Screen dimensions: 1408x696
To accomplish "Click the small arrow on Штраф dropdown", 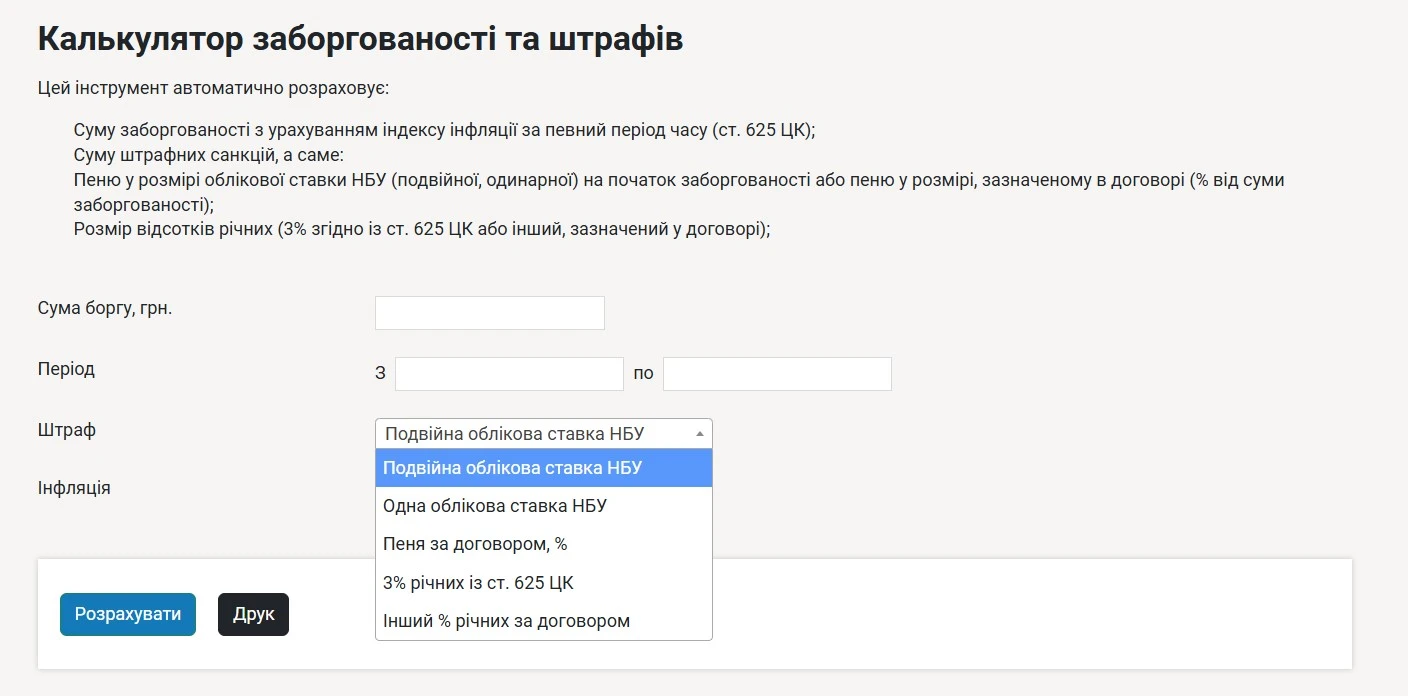I will click(699, 434).
